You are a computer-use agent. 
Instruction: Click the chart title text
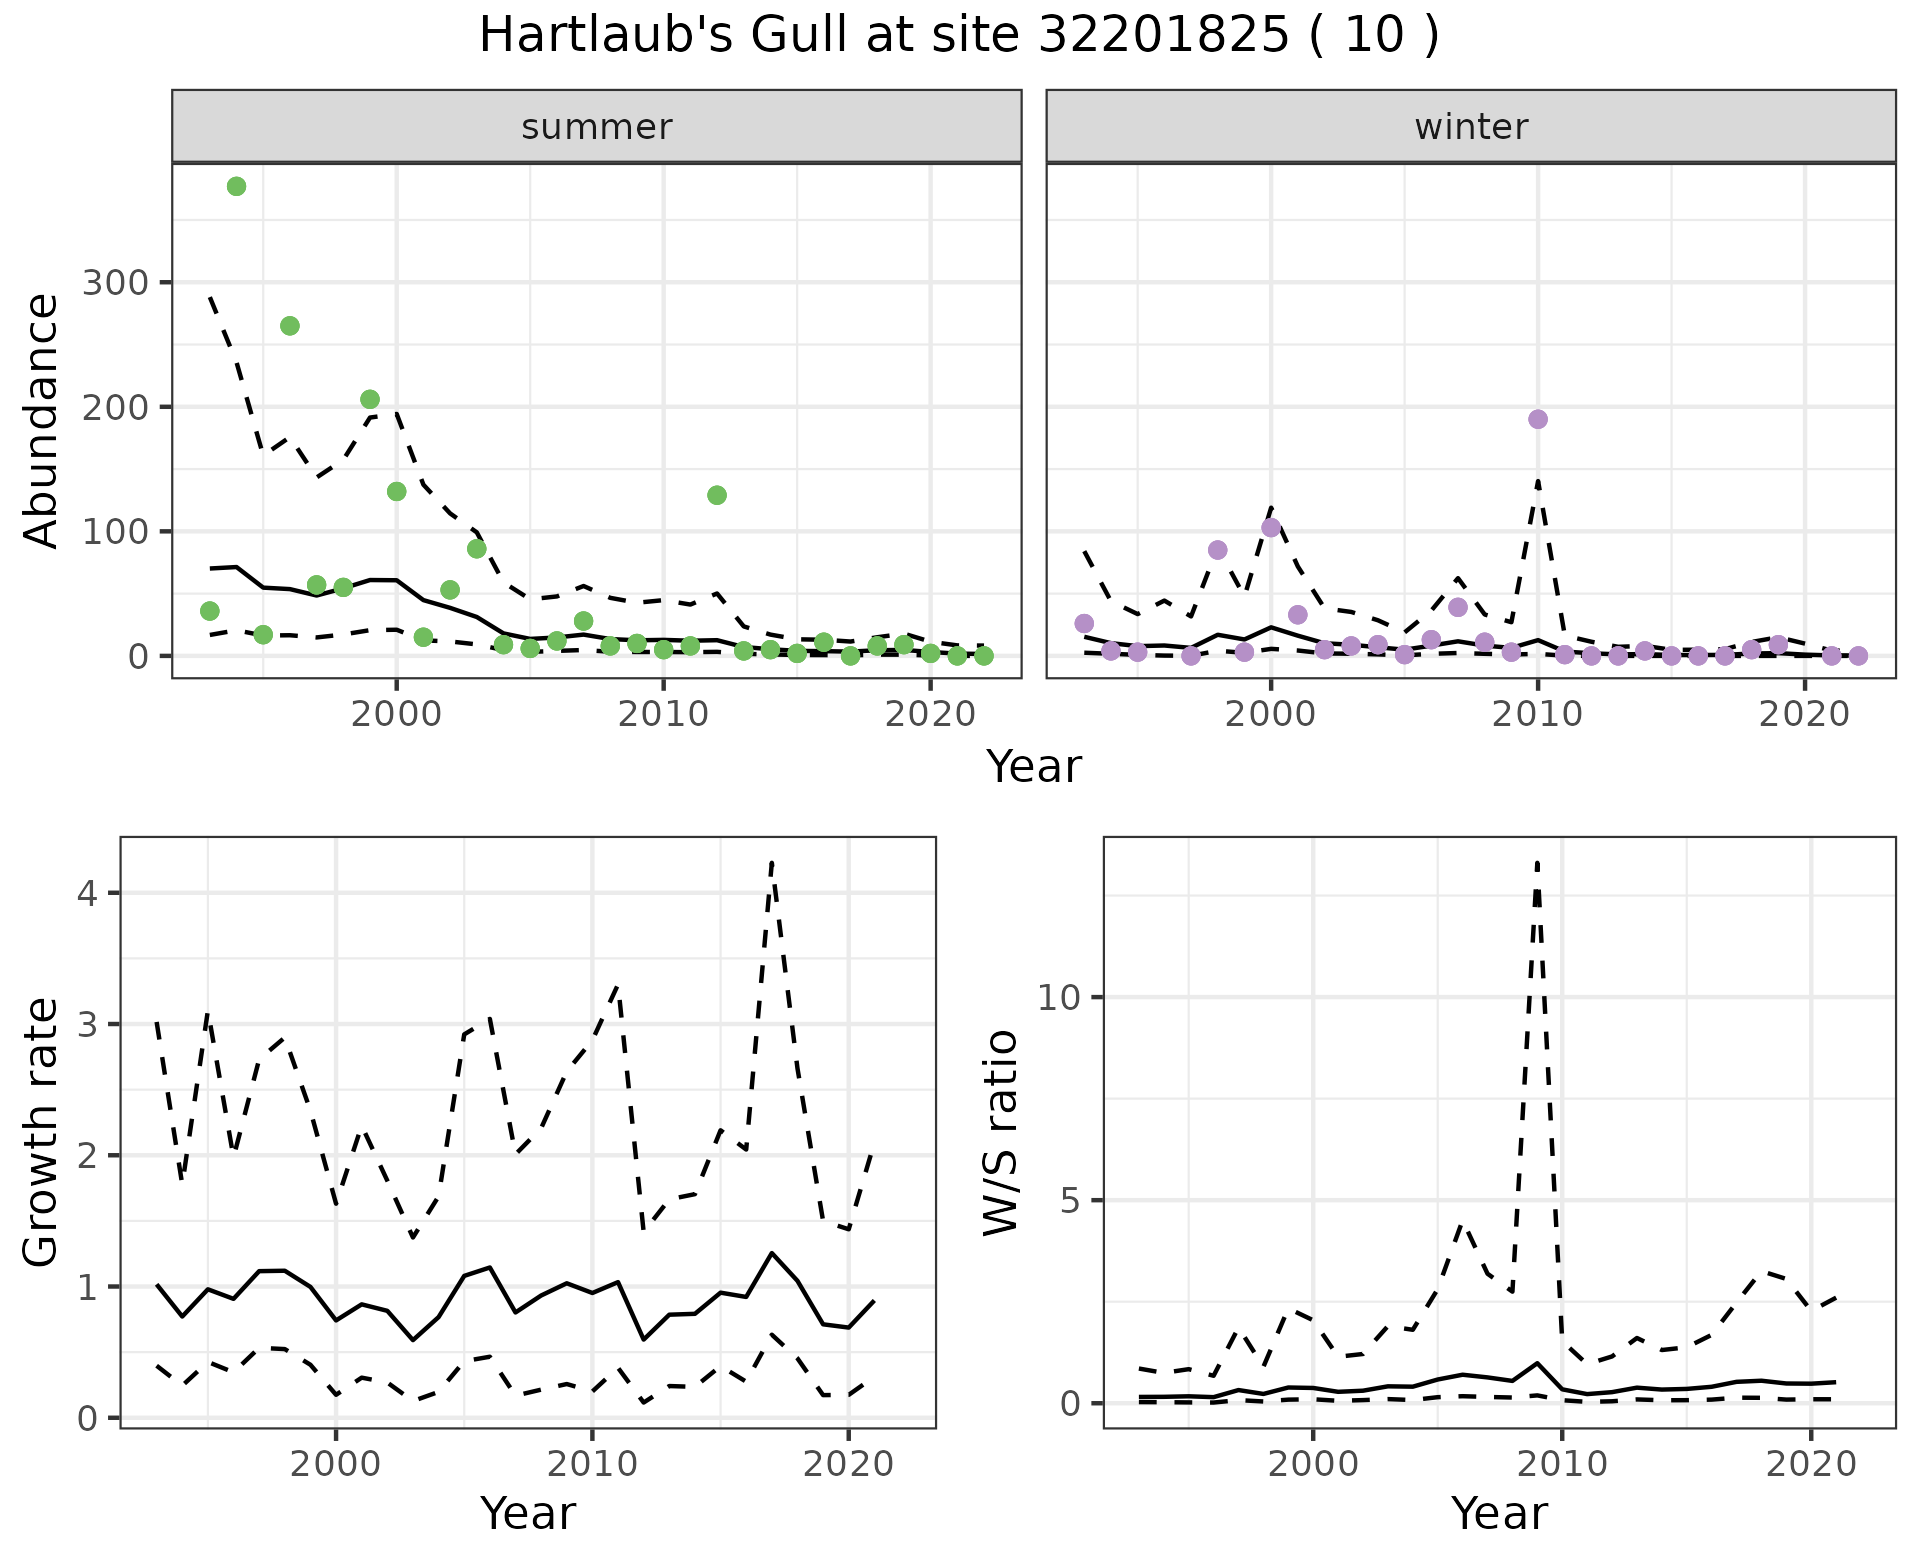[x=959, y=36]
